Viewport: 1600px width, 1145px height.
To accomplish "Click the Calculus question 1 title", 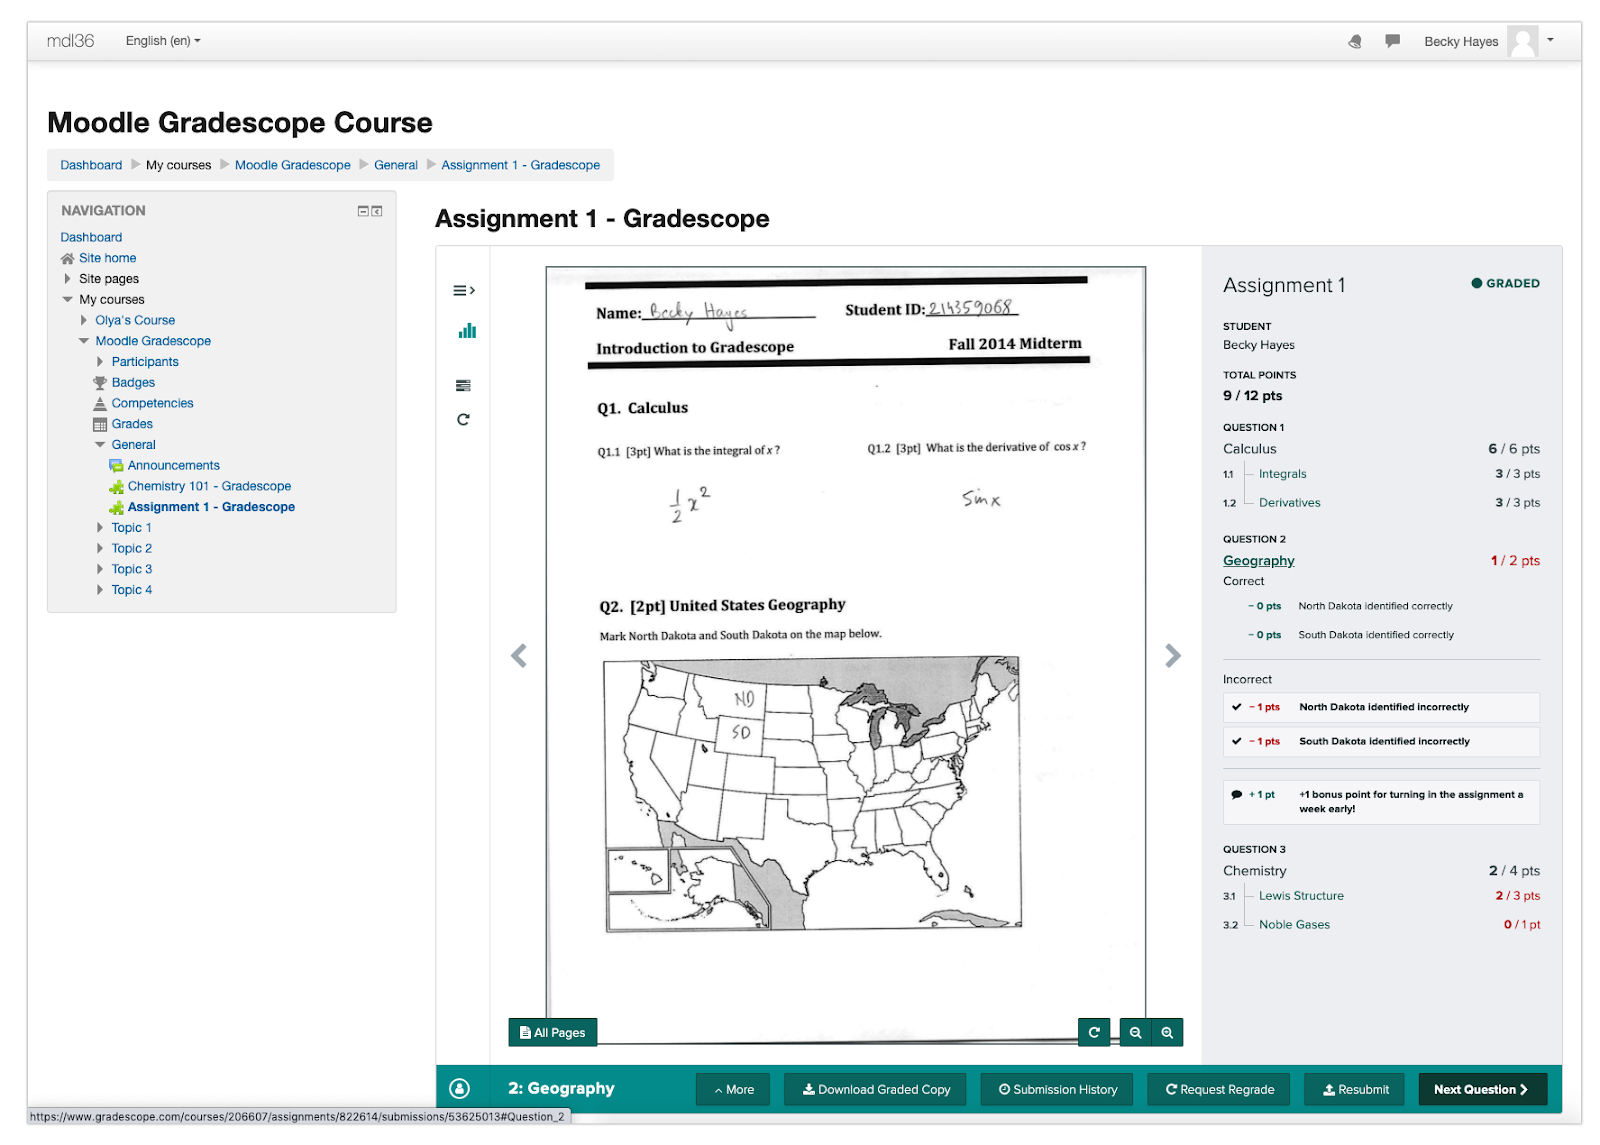I will (1250, 449).
